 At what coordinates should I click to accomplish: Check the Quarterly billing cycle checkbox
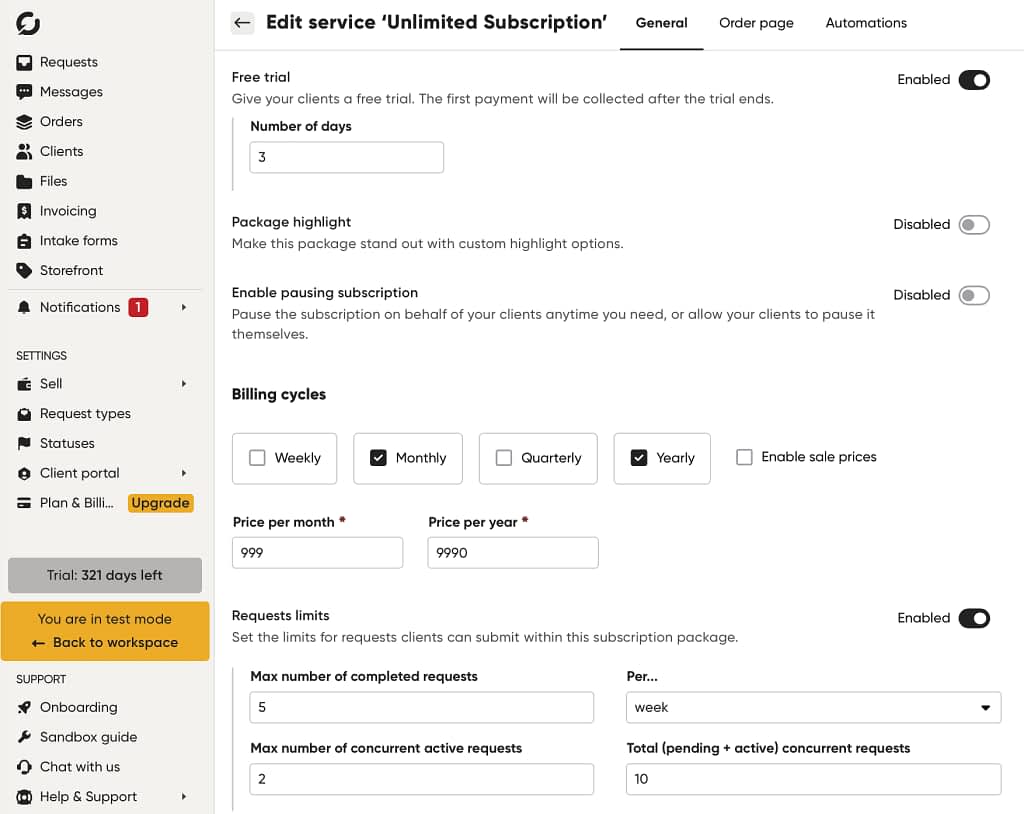[x=504, y=458]
